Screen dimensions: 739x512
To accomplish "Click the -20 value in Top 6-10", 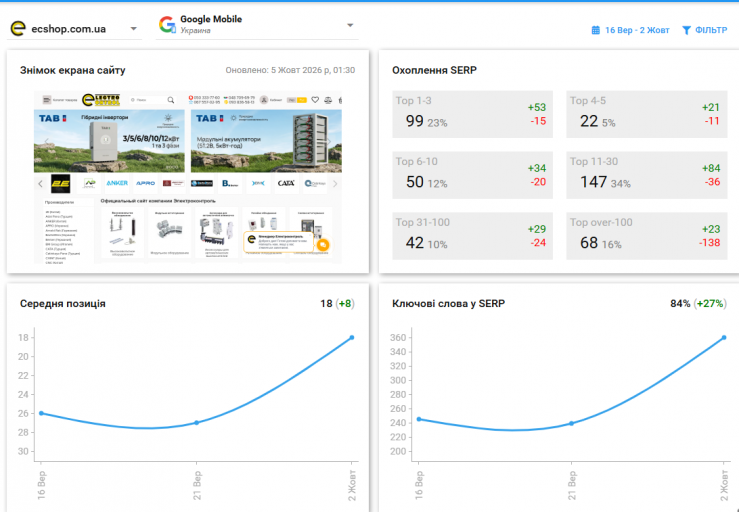I will [538, 182].
